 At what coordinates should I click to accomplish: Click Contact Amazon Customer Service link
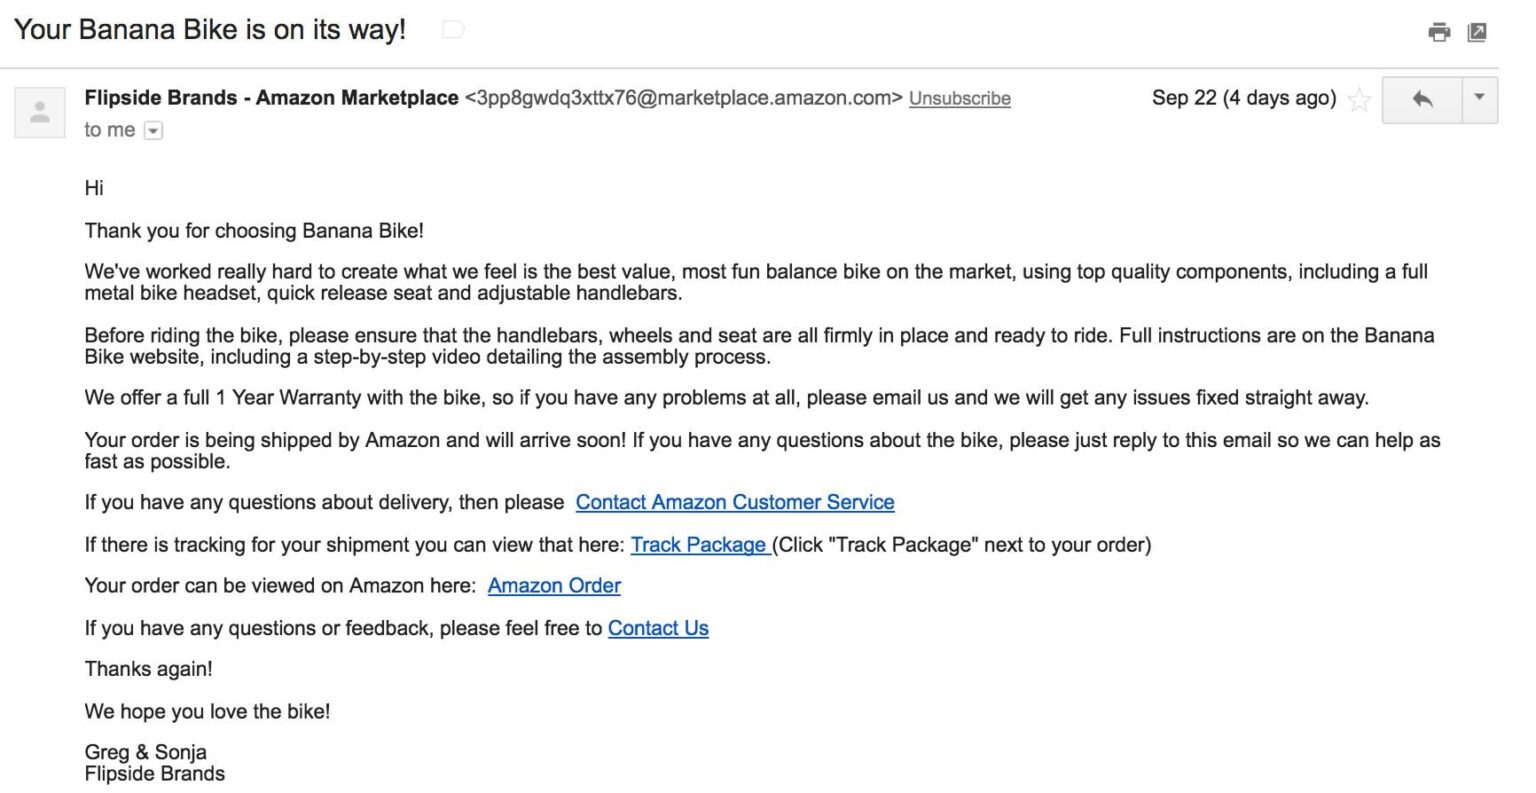[735, 502]
